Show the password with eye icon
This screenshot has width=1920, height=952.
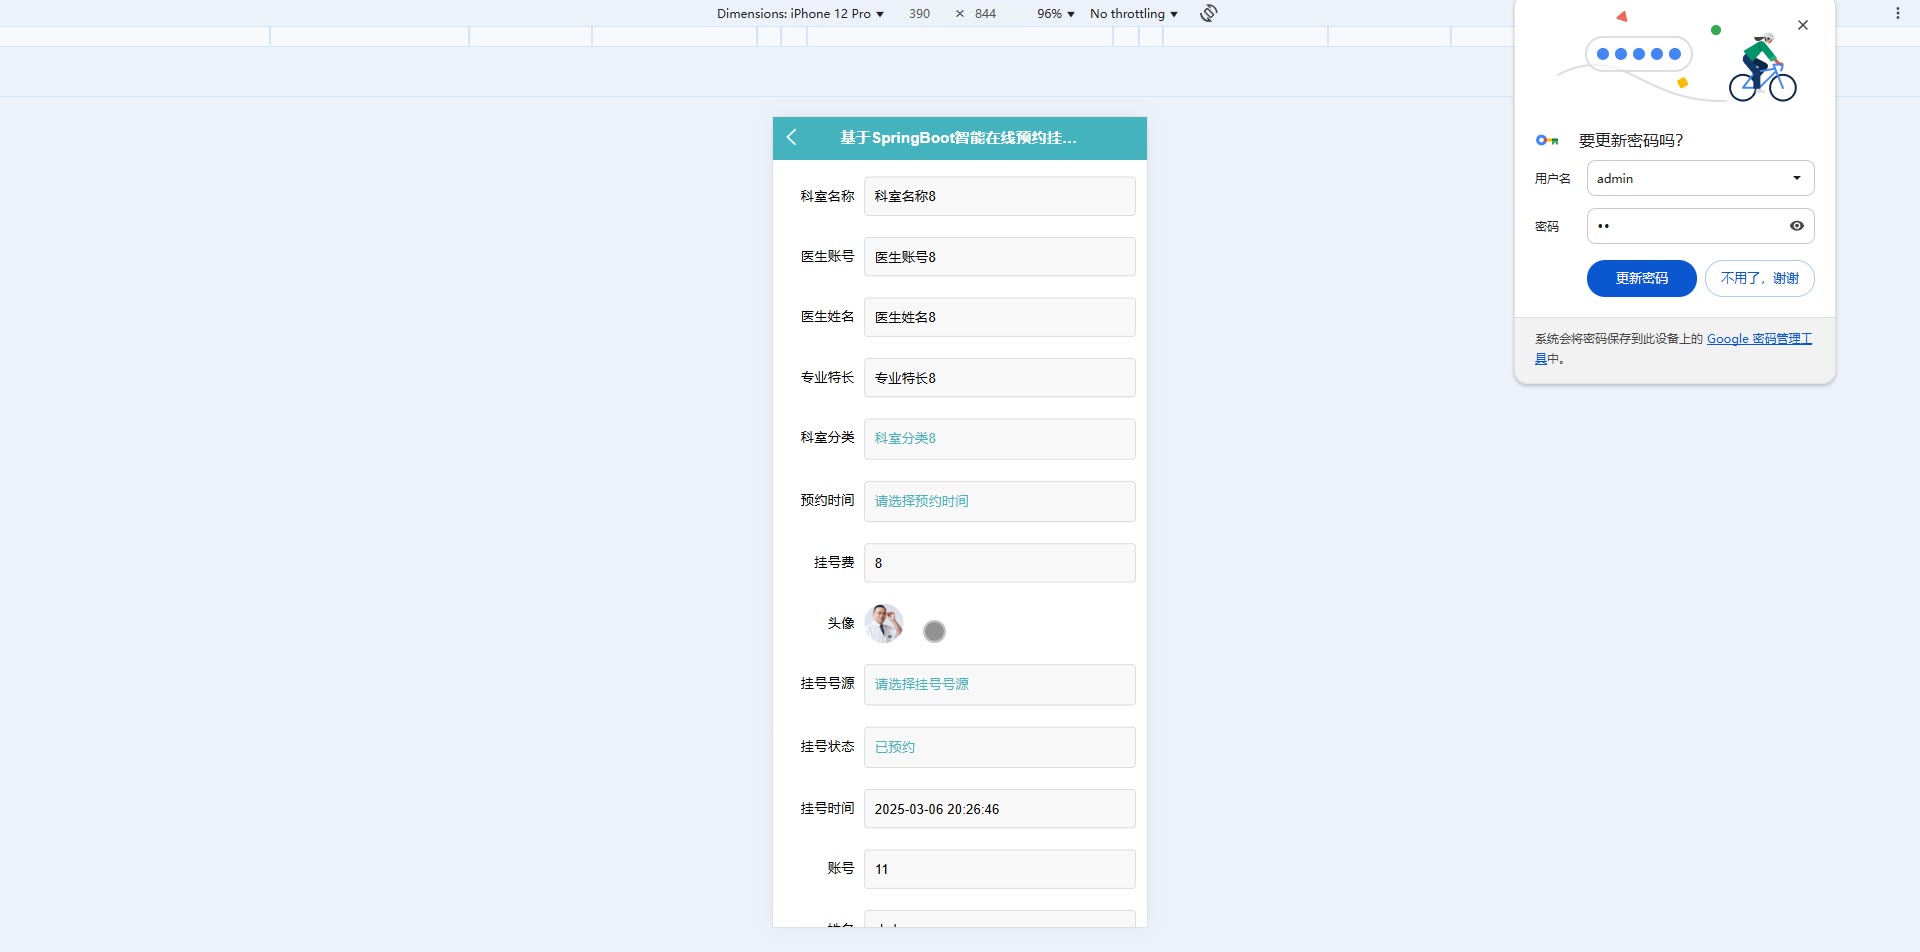(x=1797, y=226)
